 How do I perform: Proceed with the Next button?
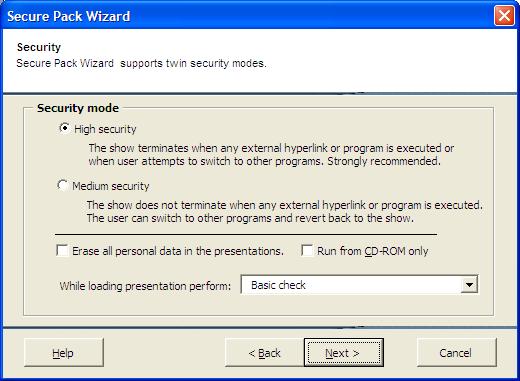pos(344,353)
